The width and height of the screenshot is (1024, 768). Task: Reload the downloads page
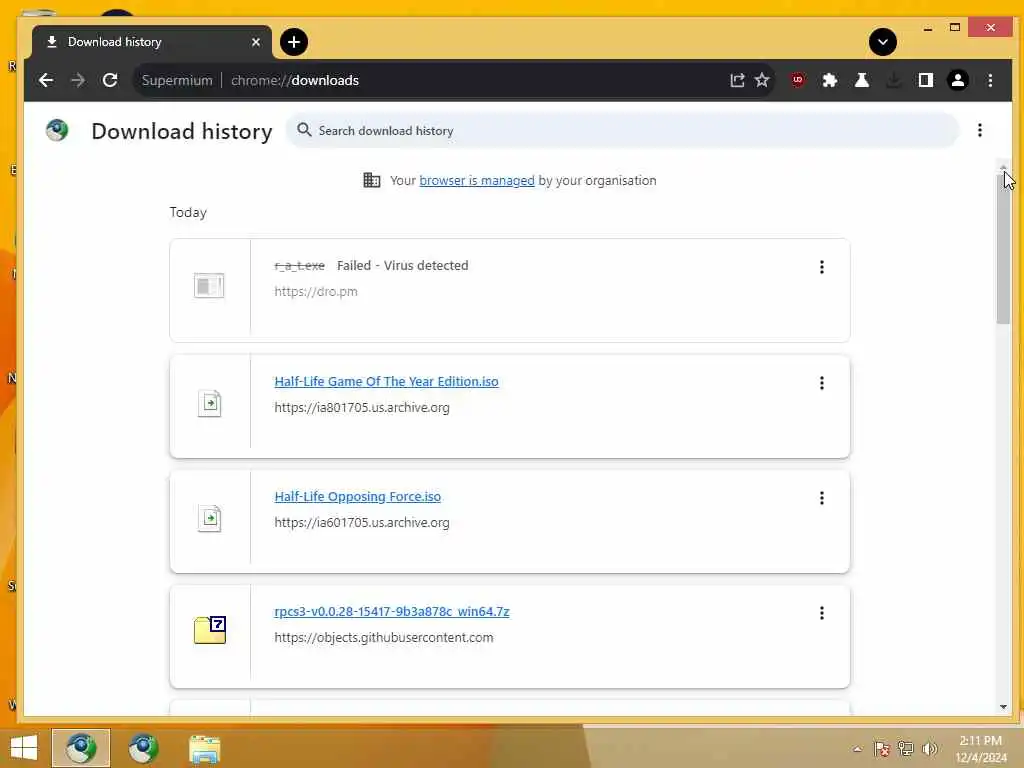(110, 80)
